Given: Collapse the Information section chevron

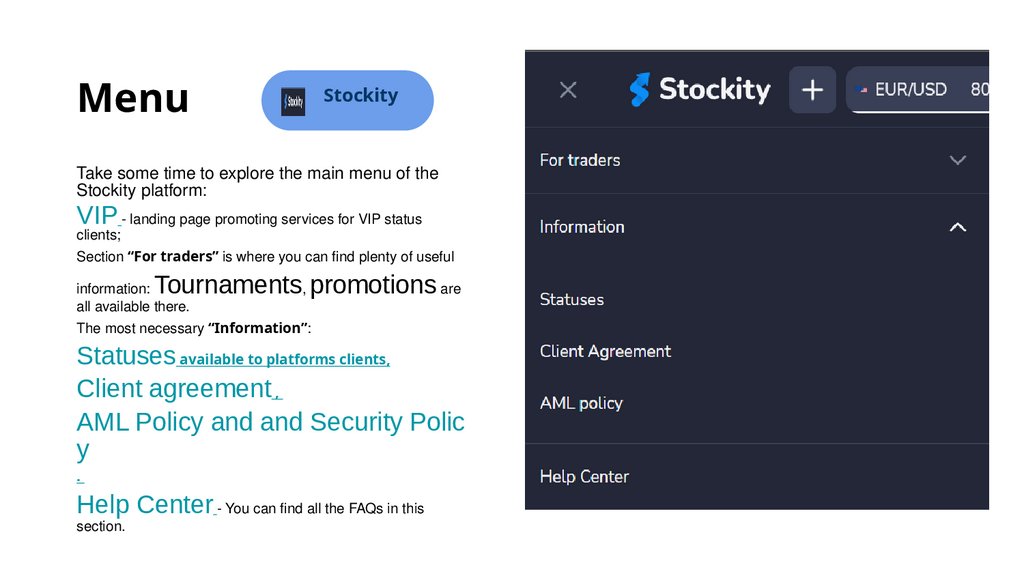Looking at the screenshot, I should 957,227.
